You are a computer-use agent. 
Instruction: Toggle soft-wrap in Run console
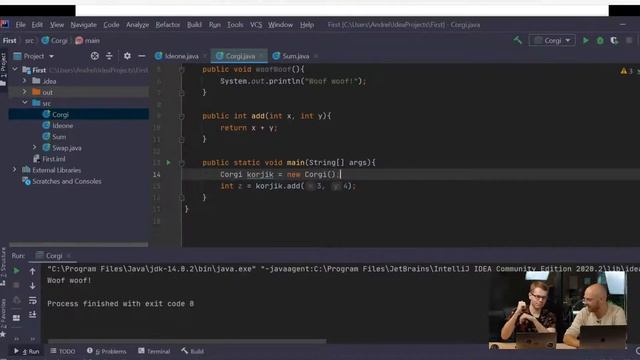pos(32,300)
